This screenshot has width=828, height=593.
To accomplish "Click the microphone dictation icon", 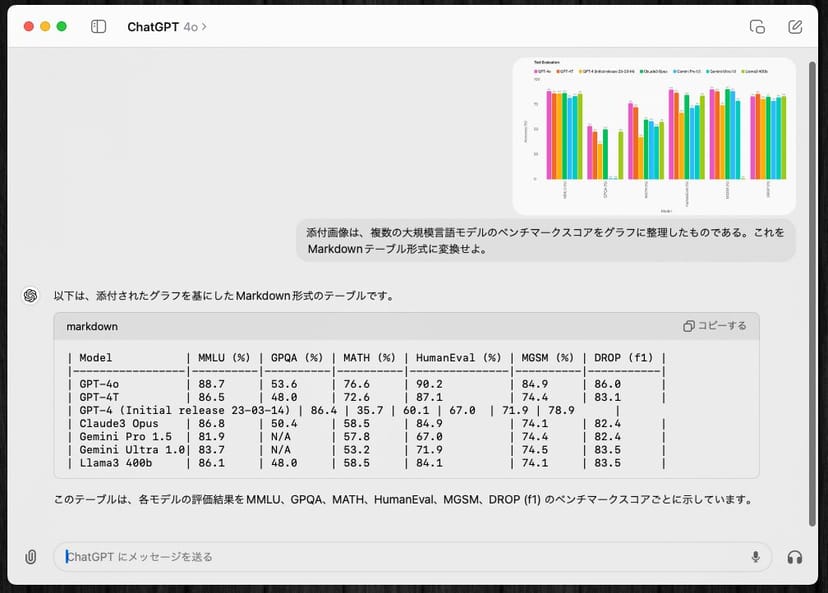I will tap(756, 557).
